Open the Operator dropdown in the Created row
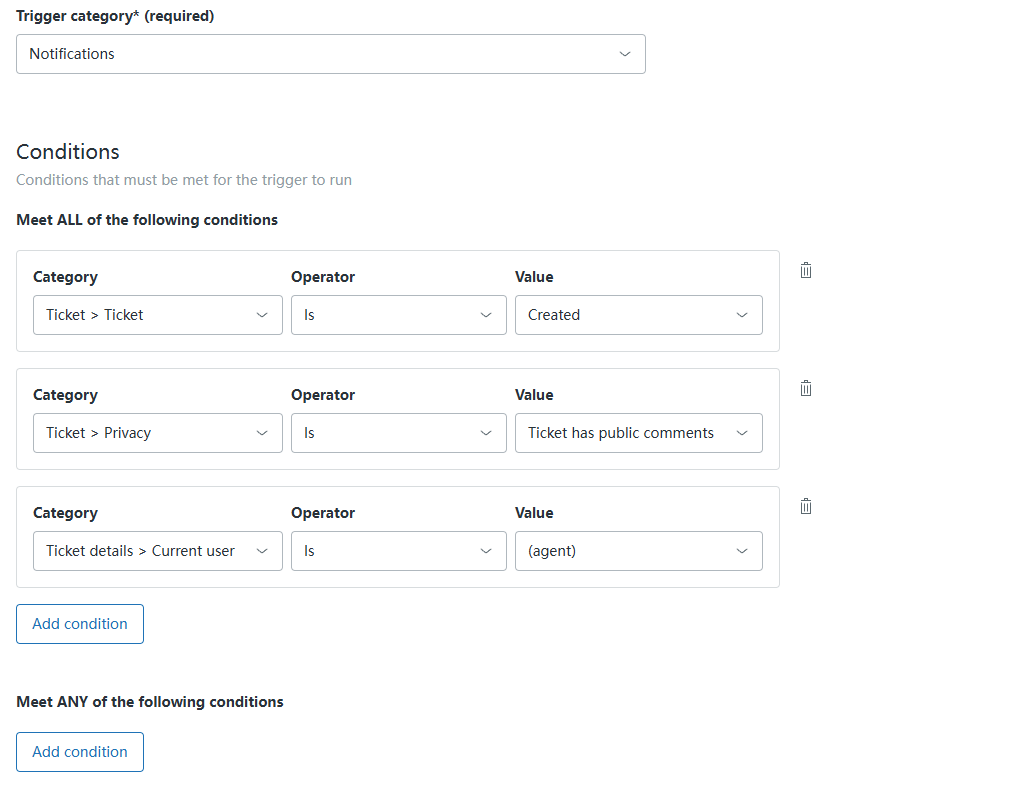1009x799 pixels. coord(398,315)
